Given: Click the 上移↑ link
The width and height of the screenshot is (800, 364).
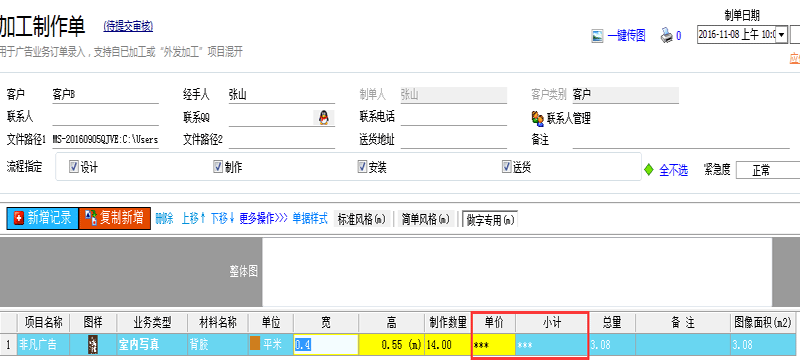Looking at the screenshot, I should (x=193, y=219).
